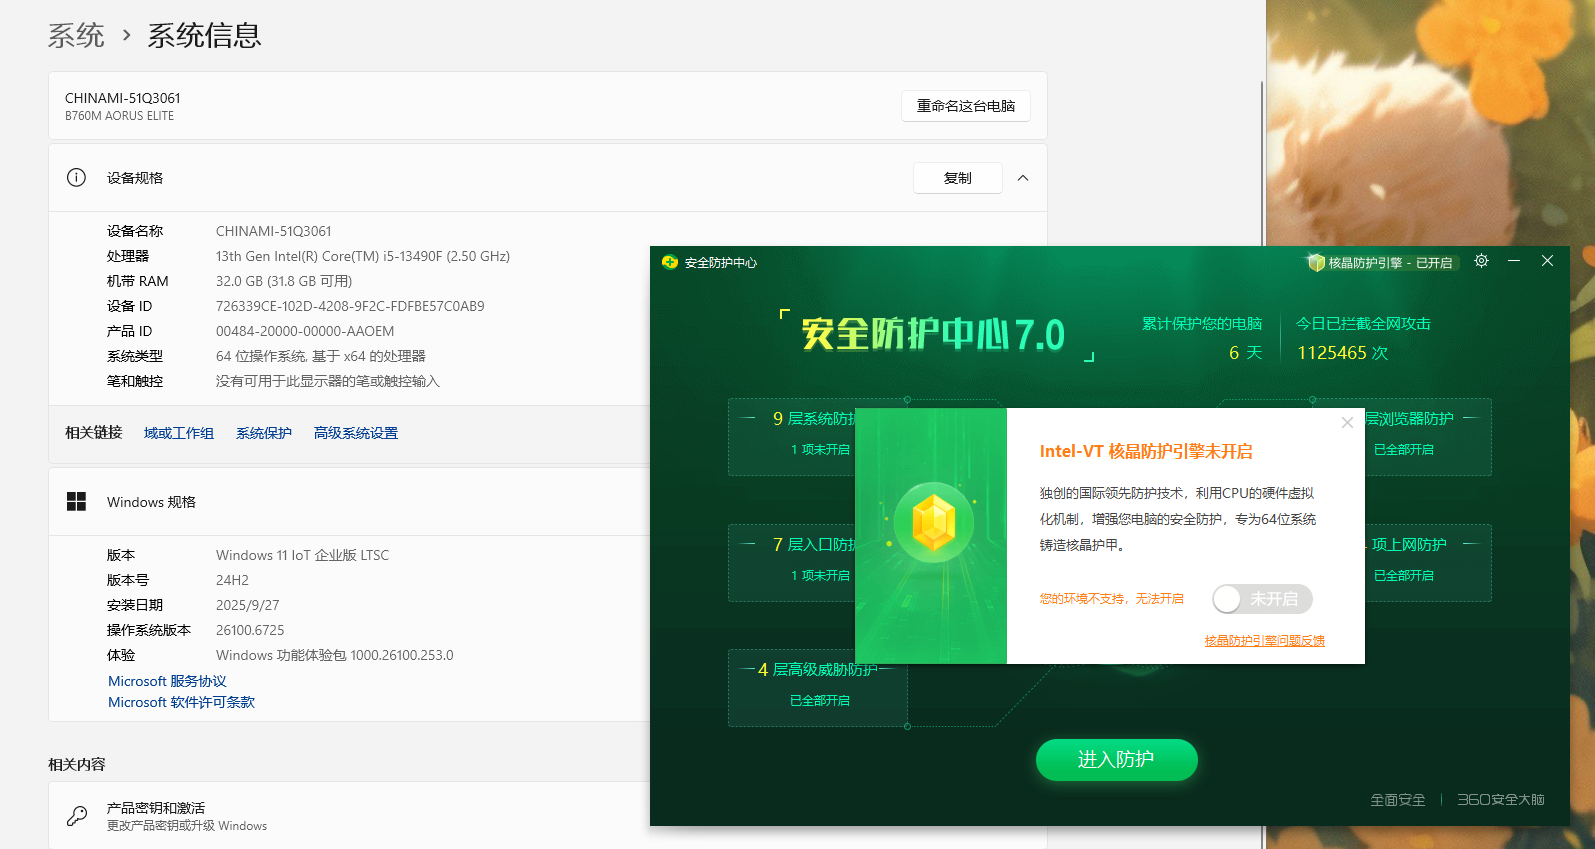Go back to 系统 in breadcrumb
Screen dimensions: 1595x849
click(76, 36)
